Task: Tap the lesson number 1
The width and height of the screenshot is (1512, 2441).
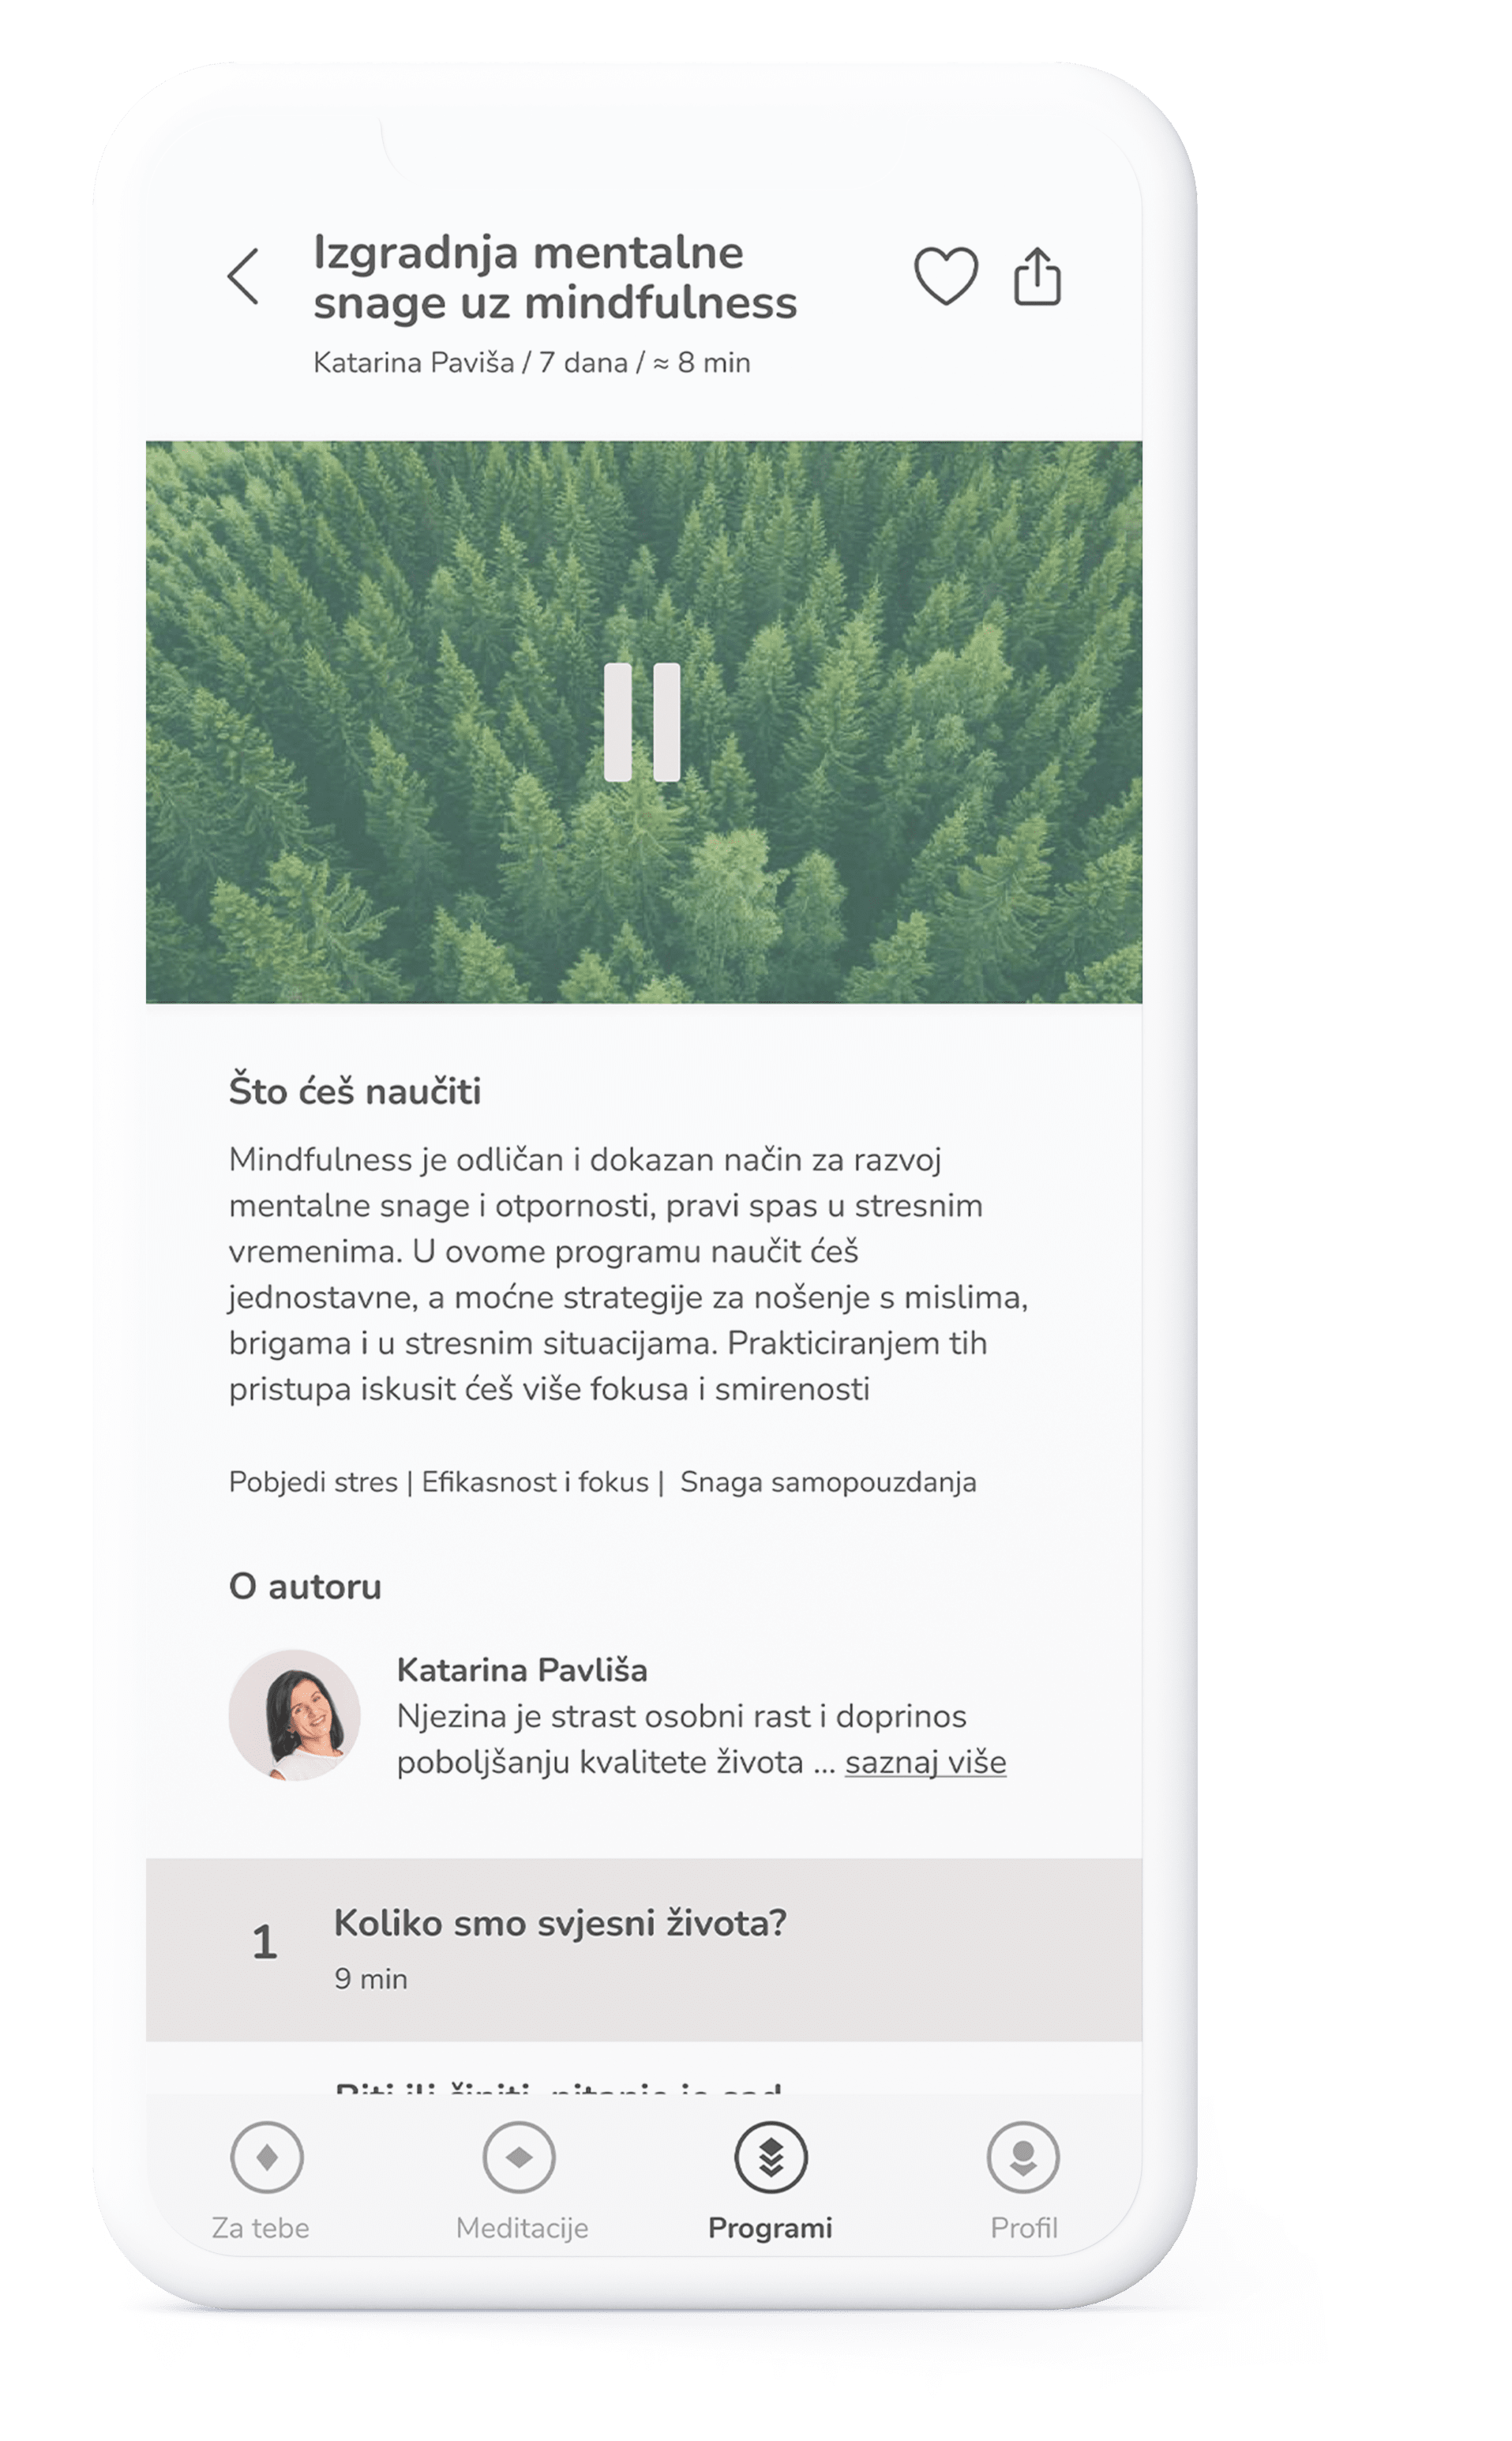Action: pos(264,1942)
